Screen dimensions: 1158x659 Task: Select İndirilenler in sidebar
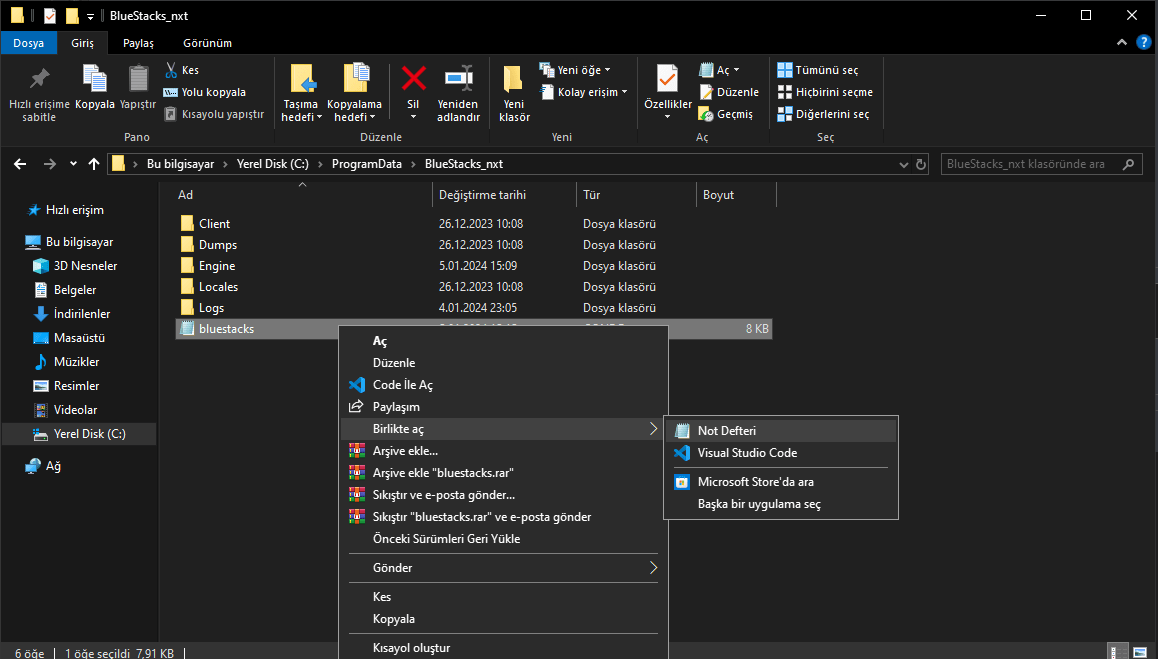tap(81, 314)
